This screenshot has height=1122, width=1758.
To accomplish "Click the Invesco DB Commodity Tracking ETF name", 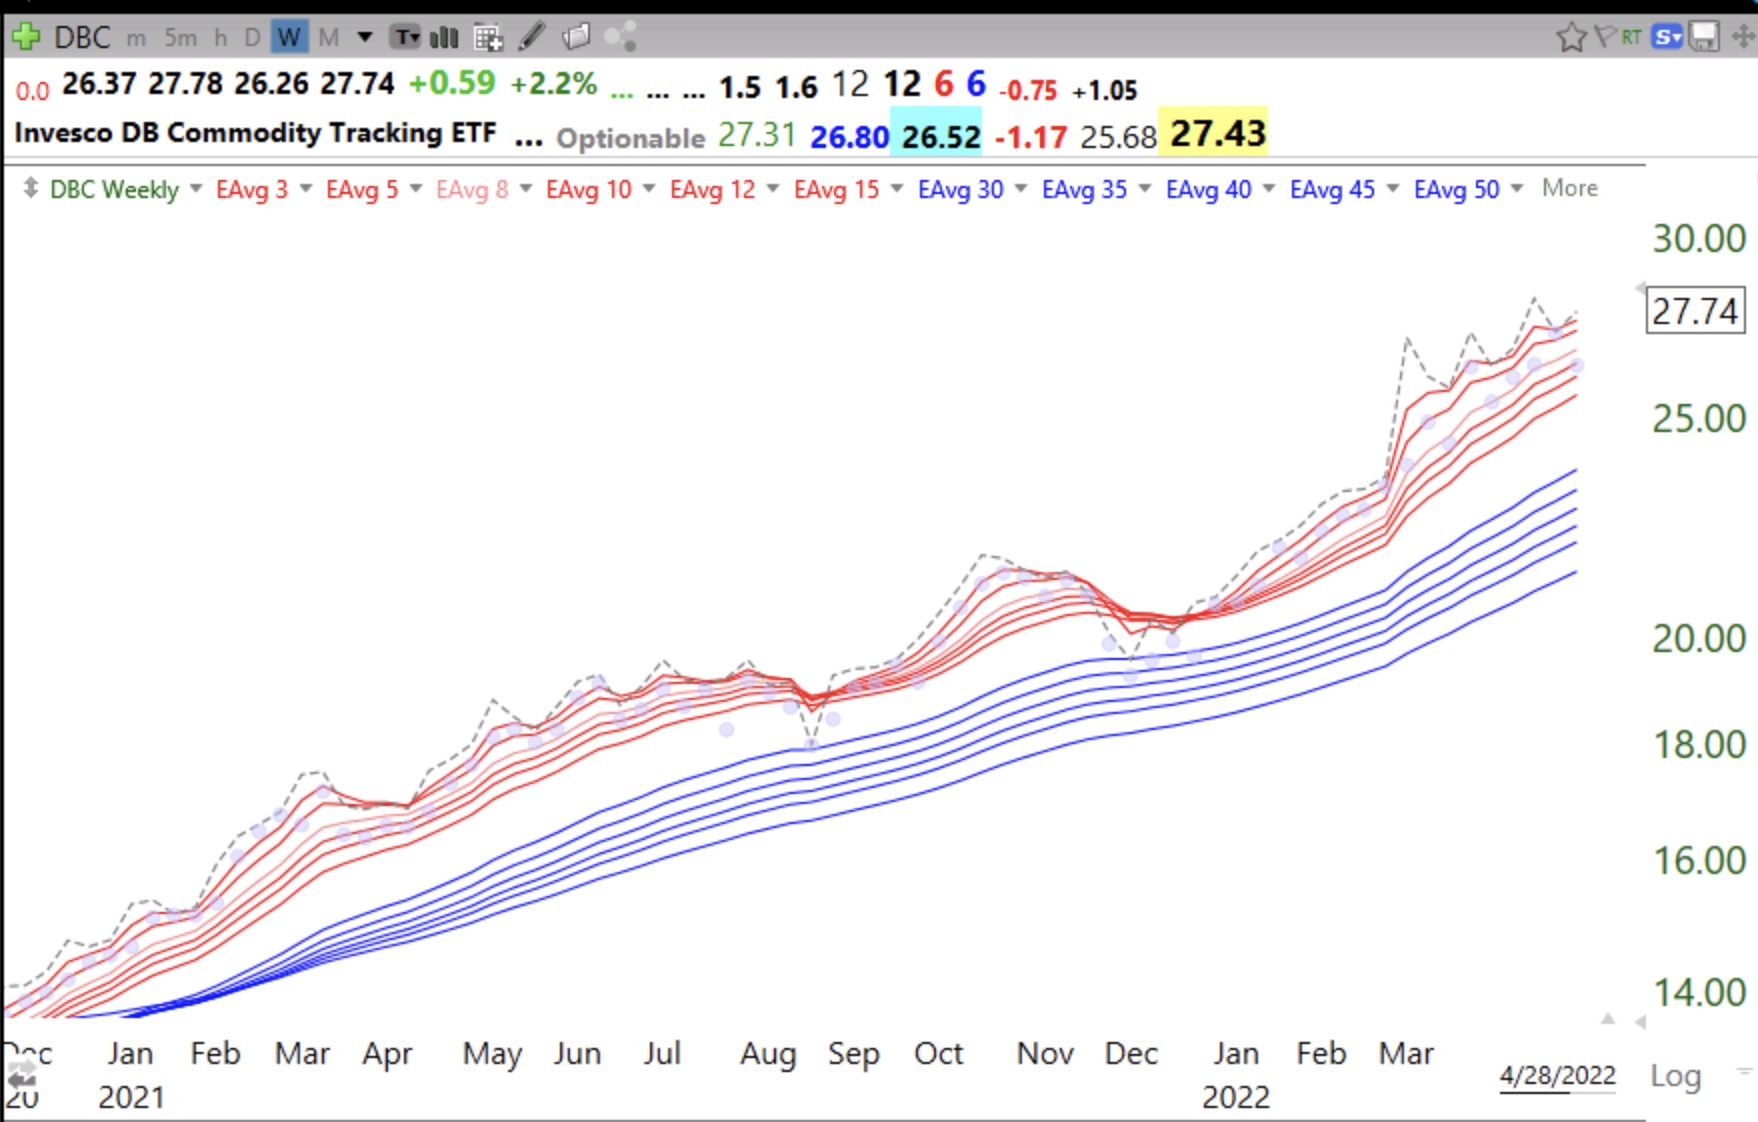I will (x=256, y=133).
